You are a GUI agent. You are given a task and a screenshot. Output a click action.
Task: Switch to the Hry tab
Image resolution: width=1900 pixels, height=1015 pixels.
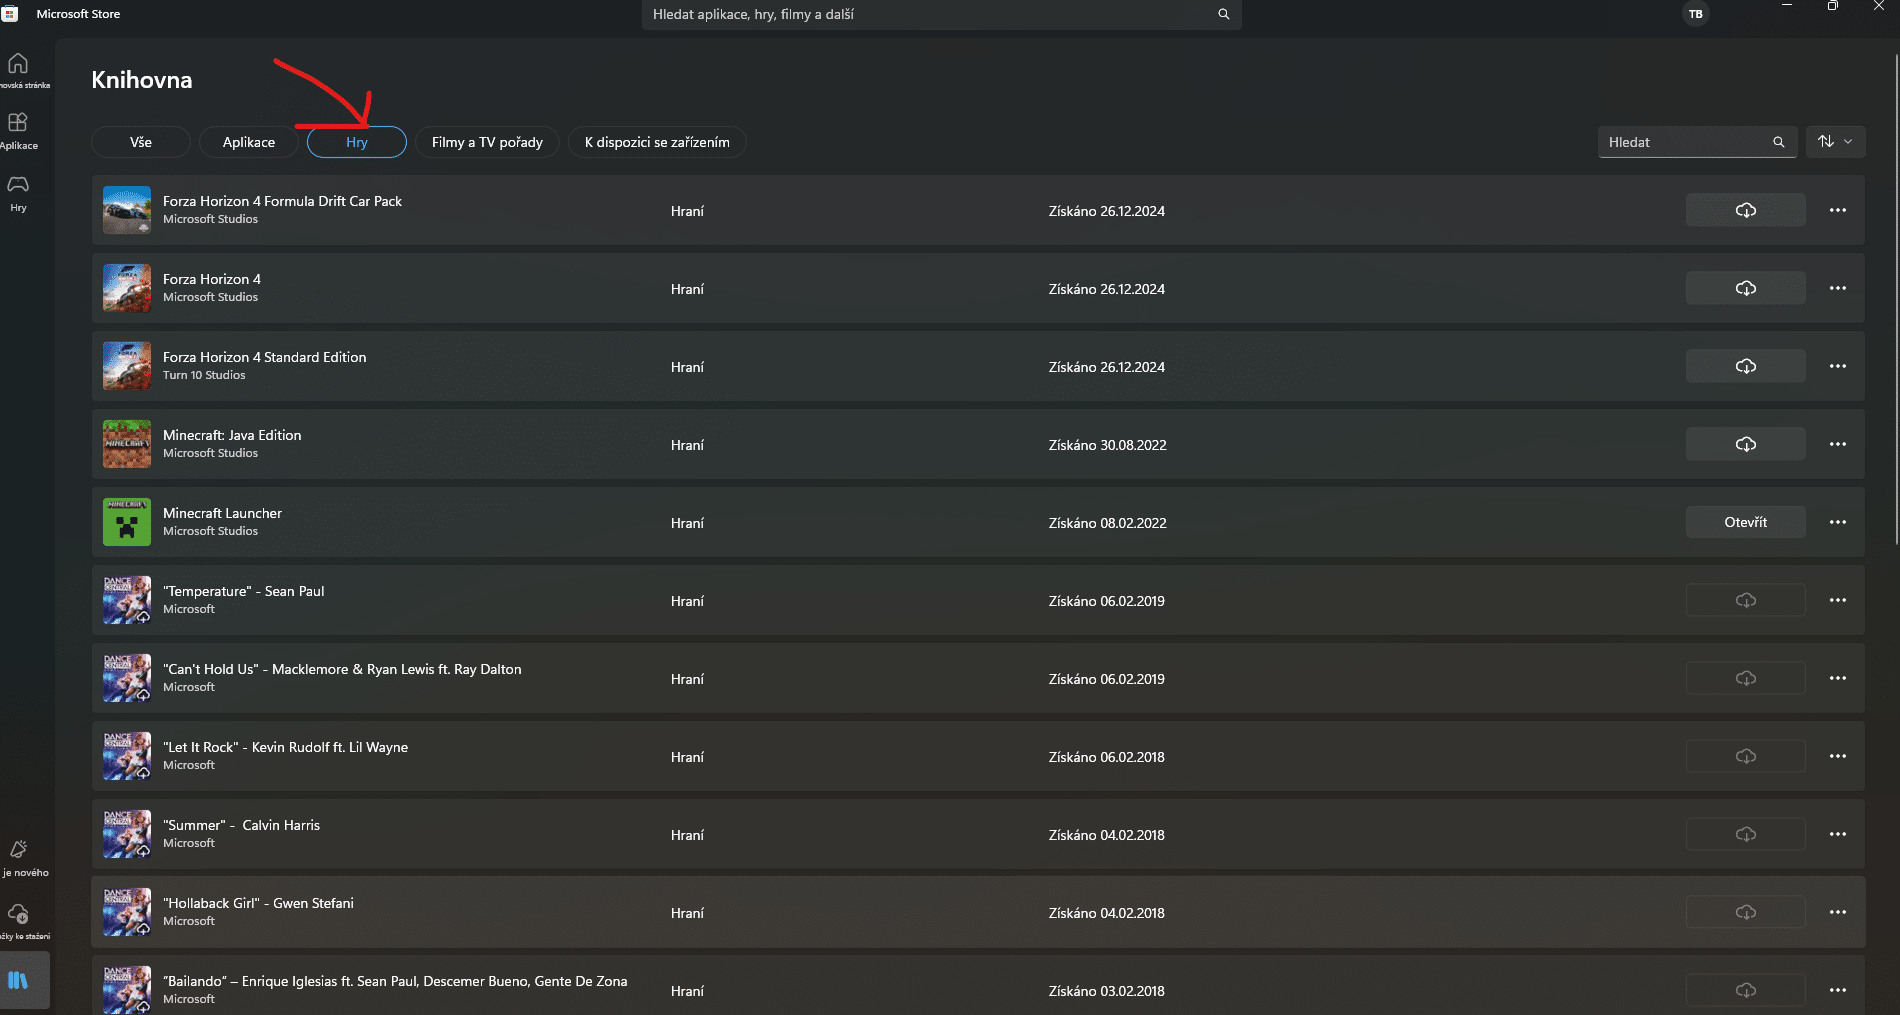tap(357, 142)
